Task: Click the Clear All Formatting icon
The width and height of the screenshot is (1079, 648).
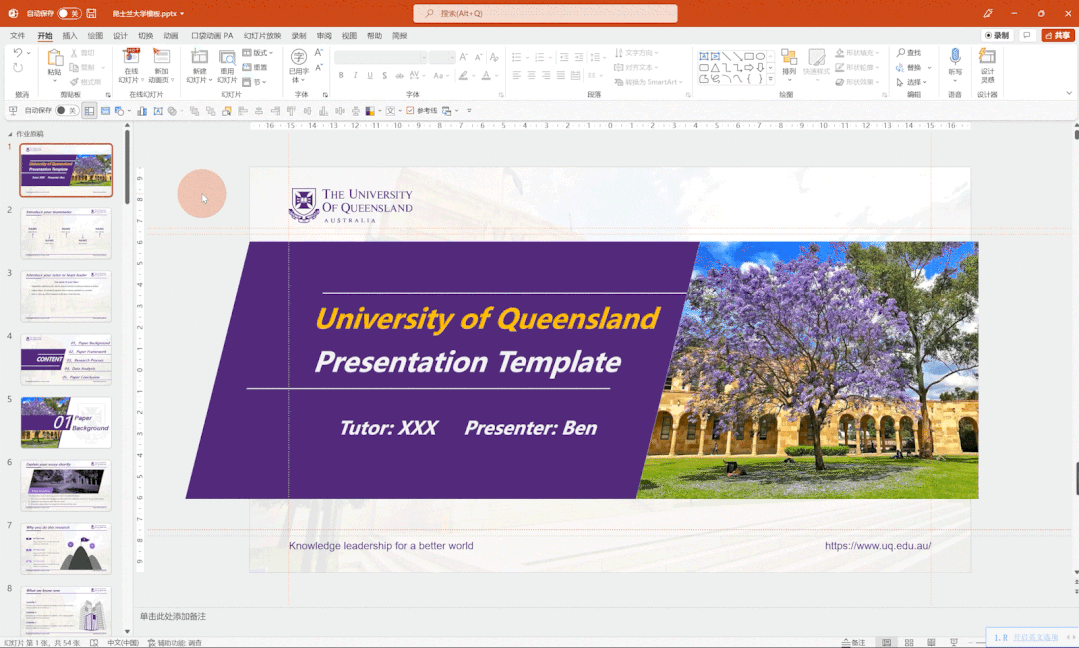Action: pos(493,57)
